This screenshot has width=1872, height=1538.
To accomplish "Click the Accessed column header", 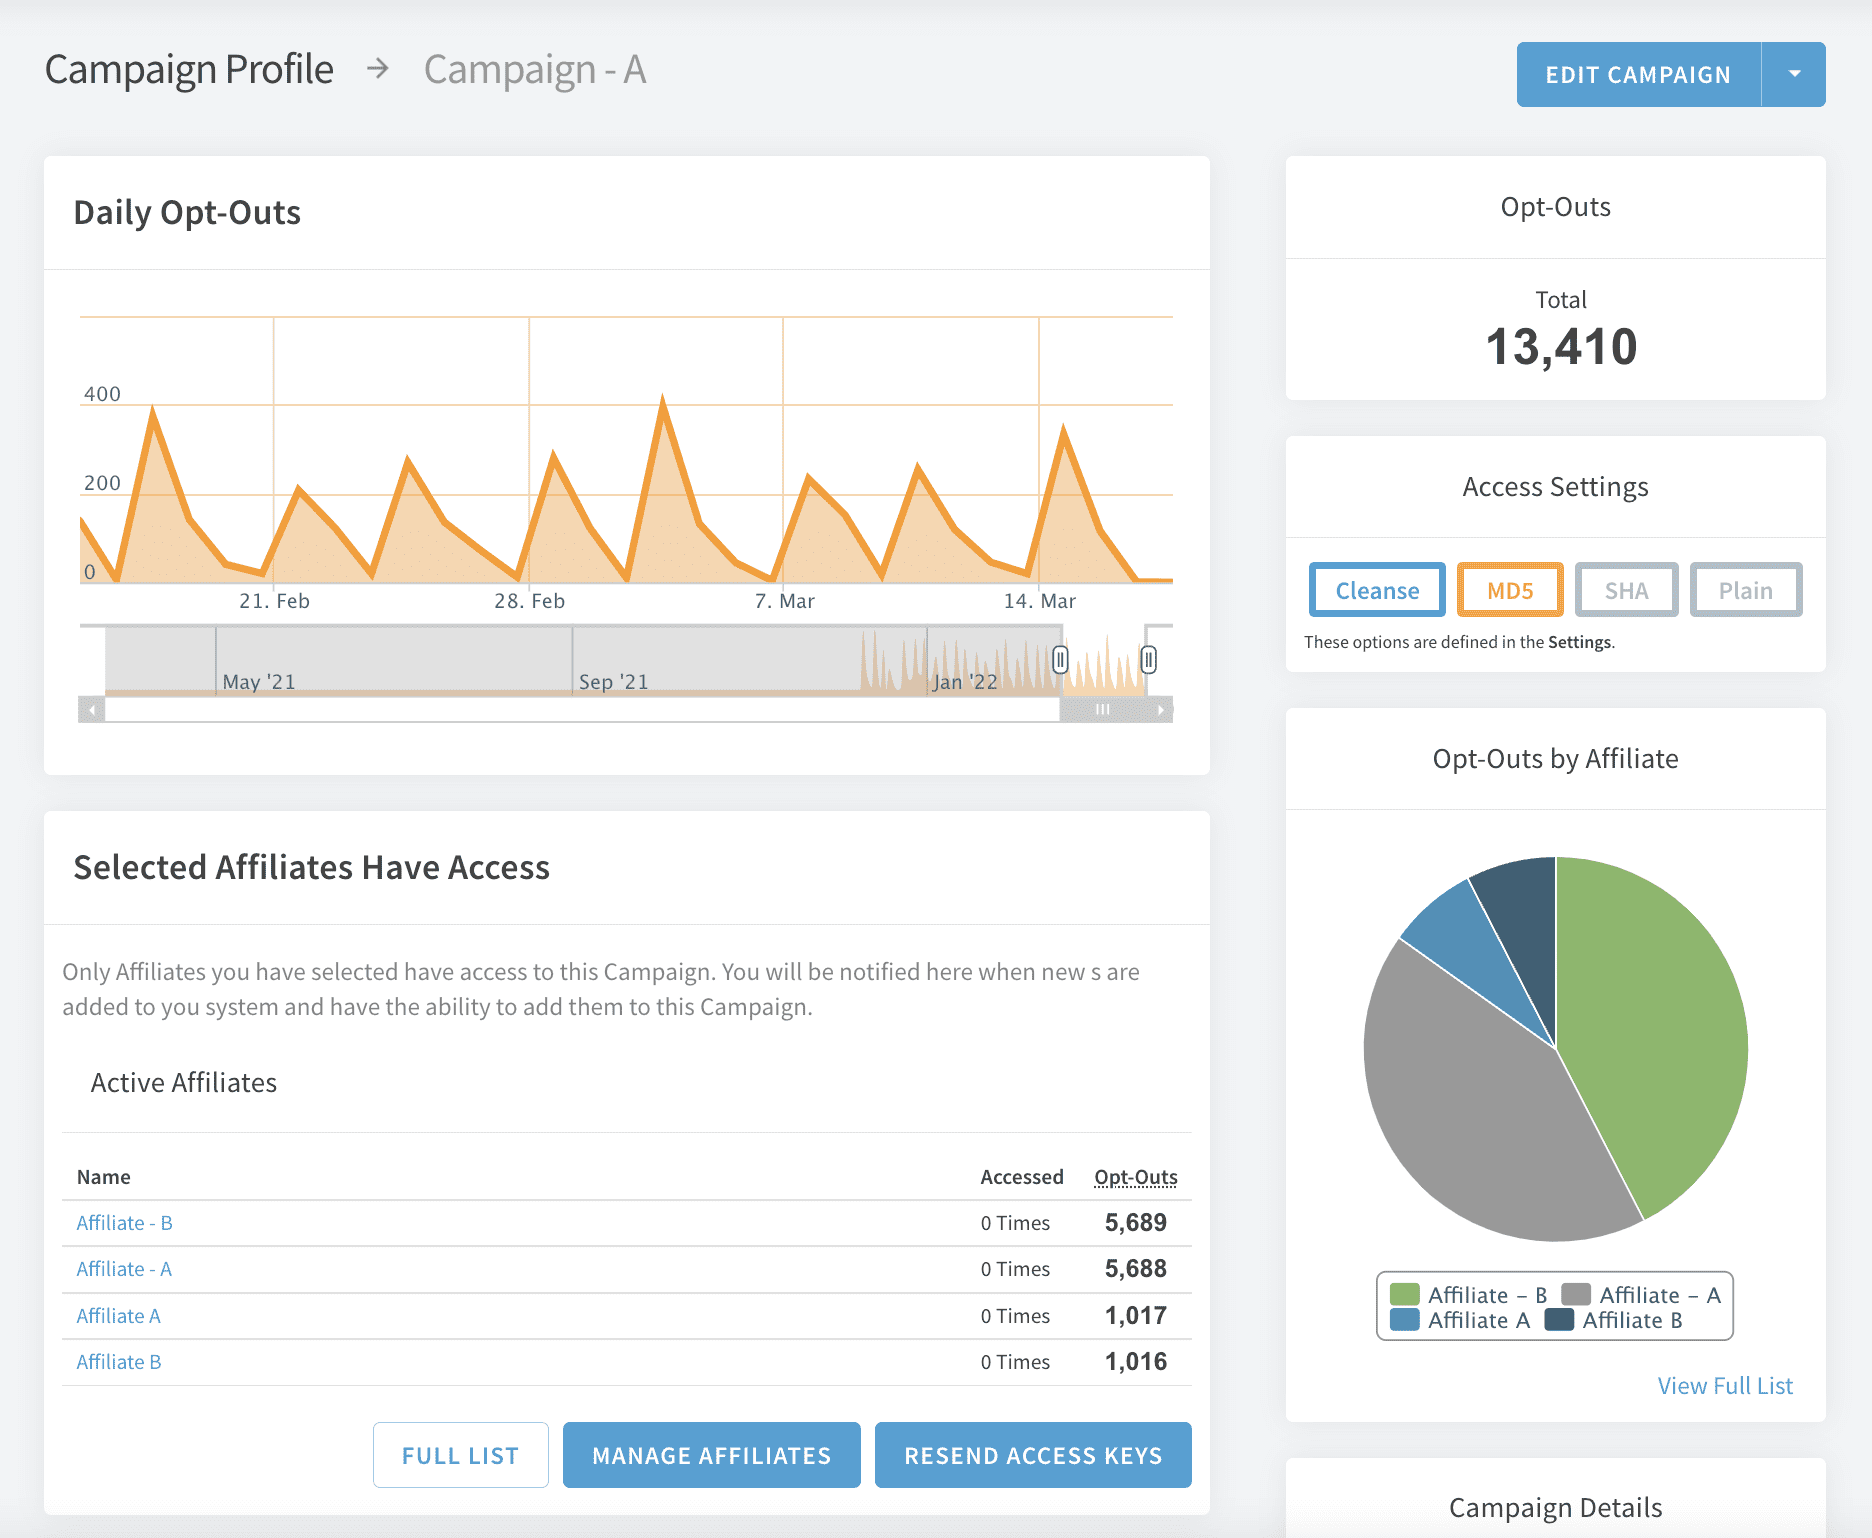I will (x=1021, y=1177).
